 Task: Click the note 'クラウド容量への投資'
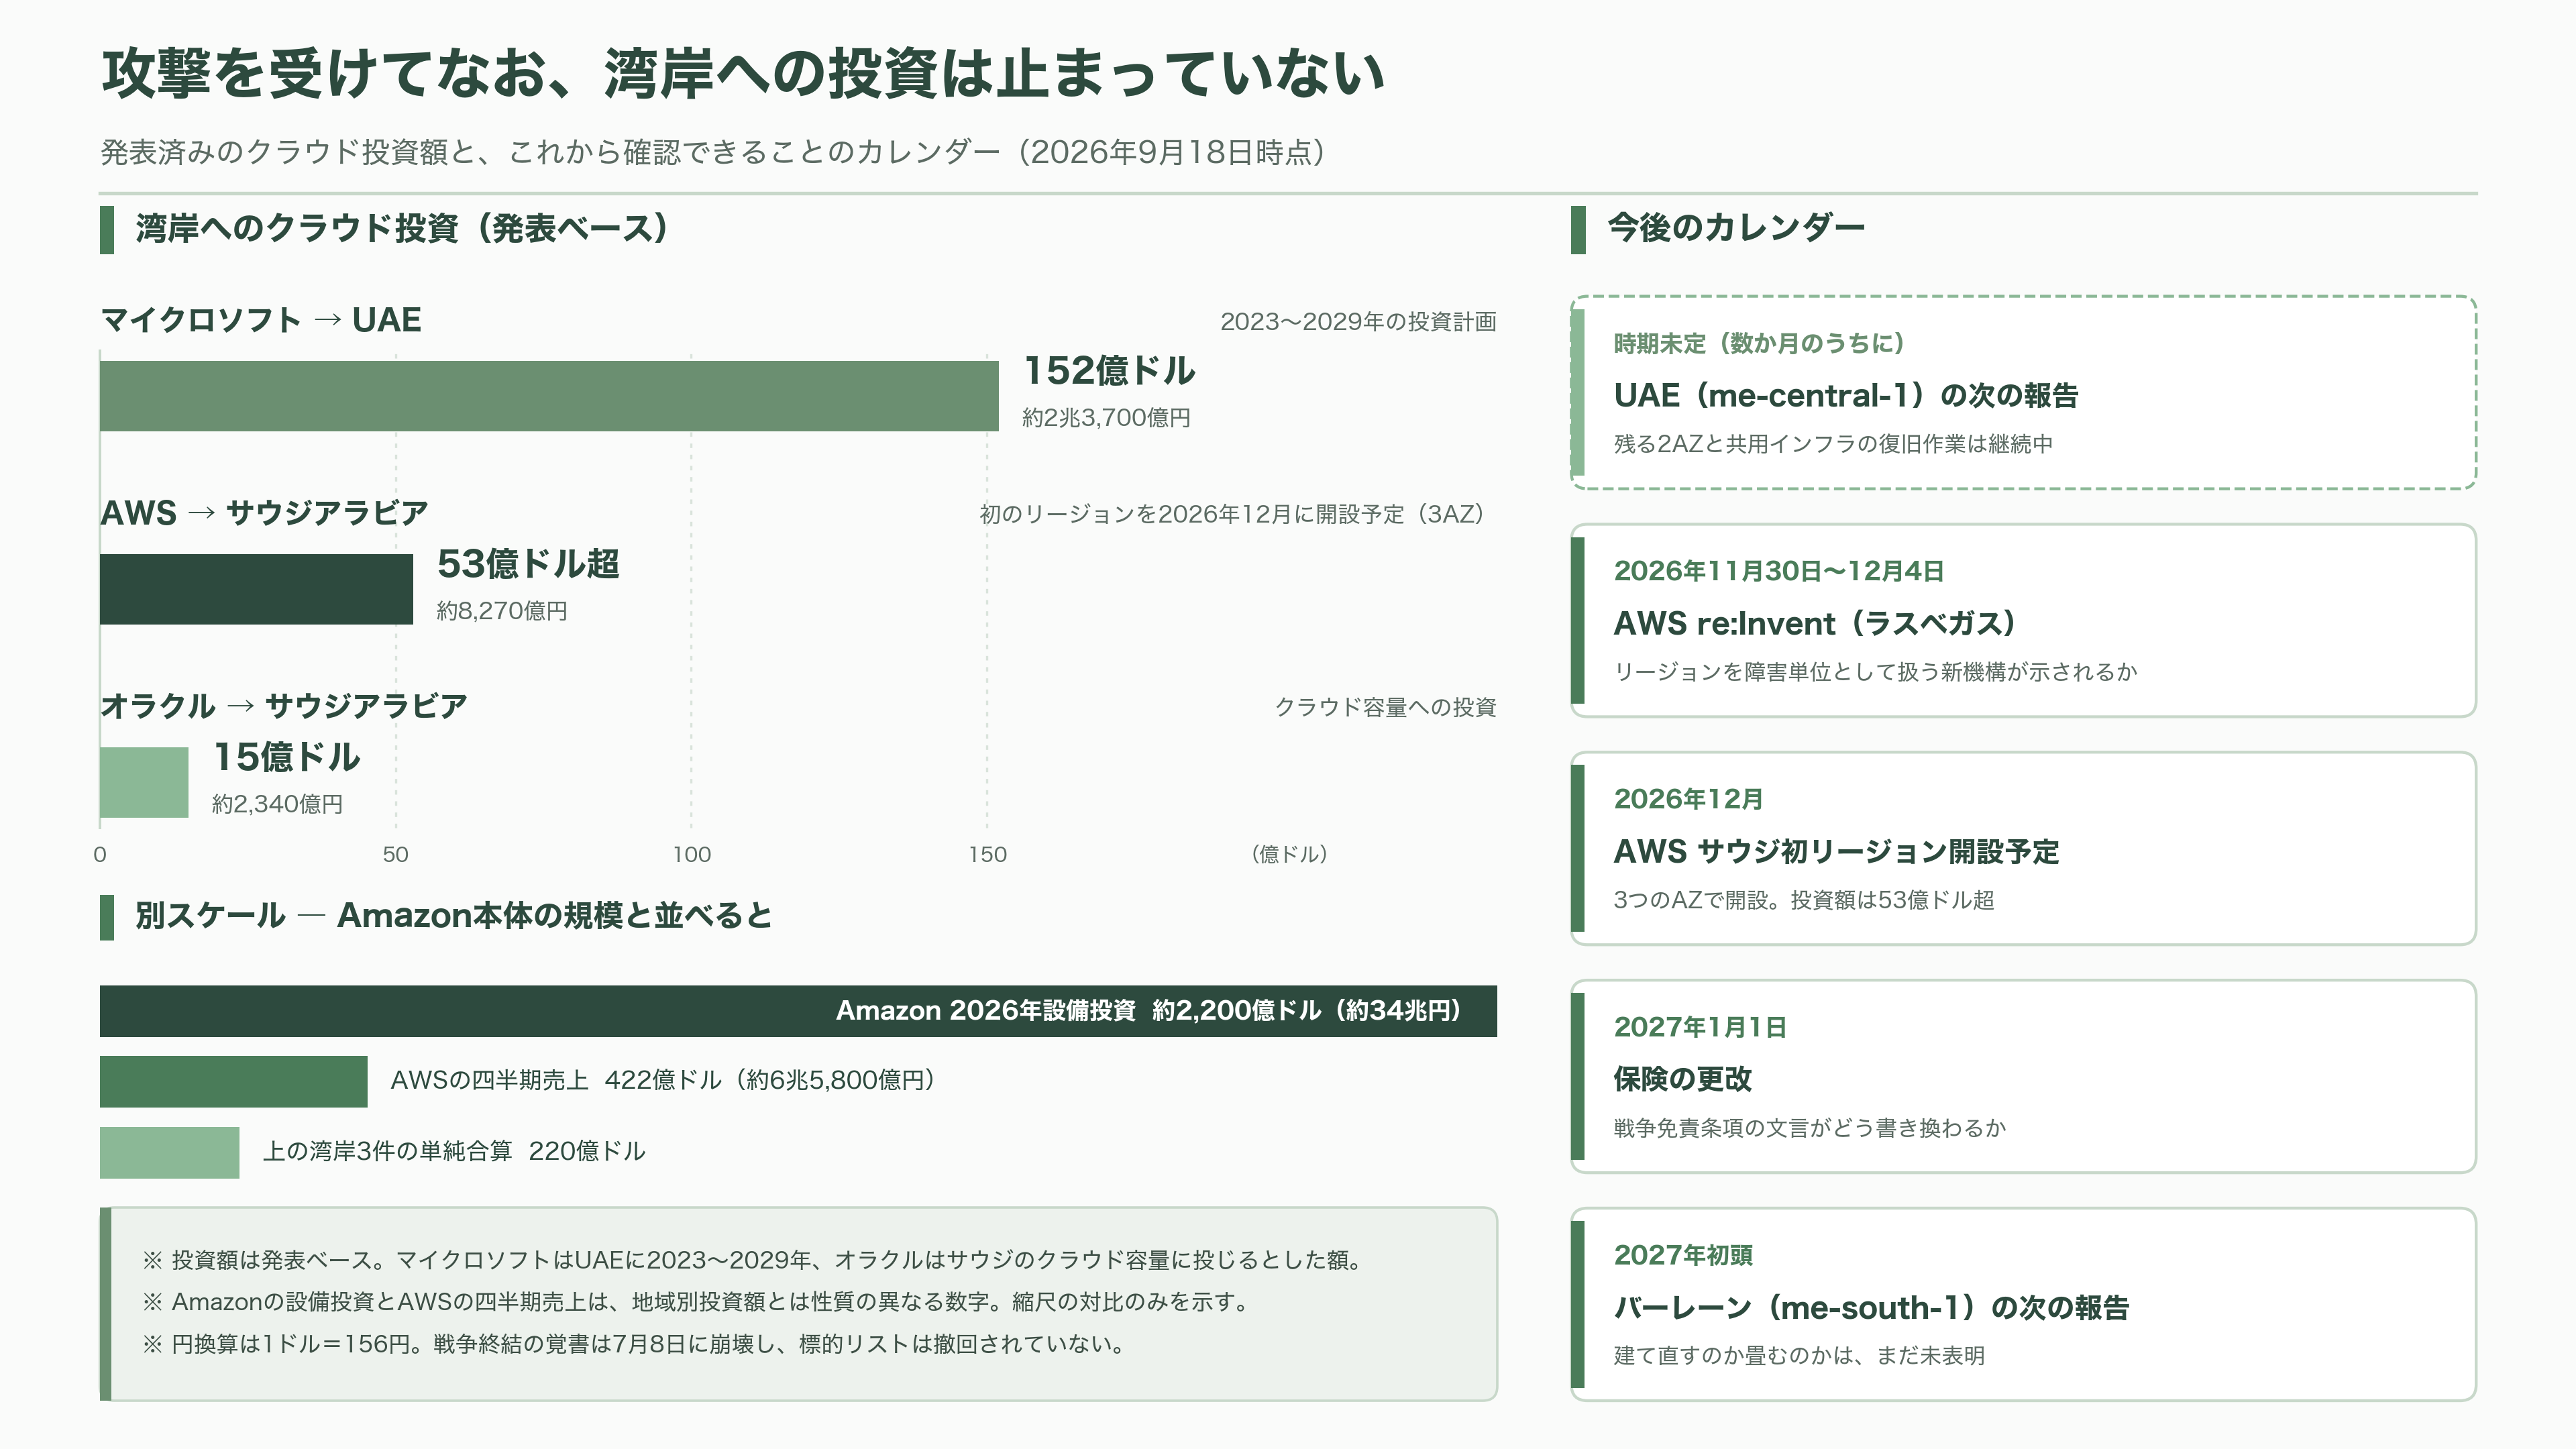pos(1385,707)
